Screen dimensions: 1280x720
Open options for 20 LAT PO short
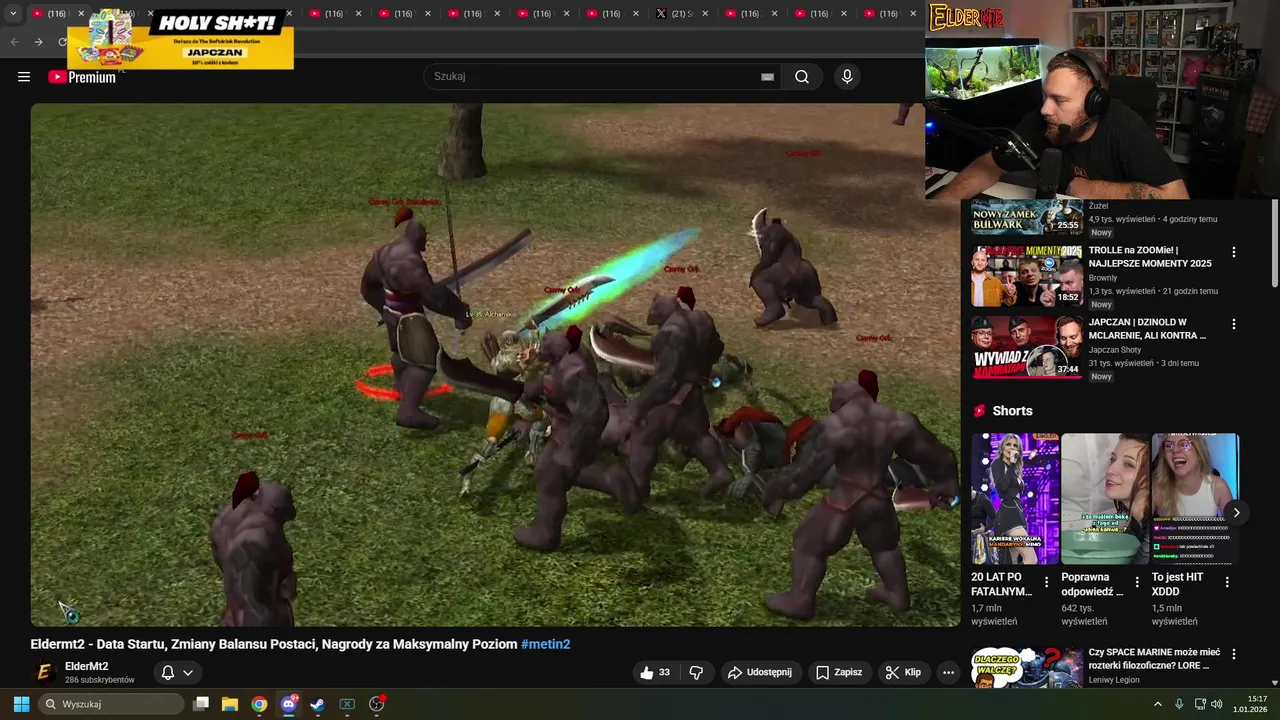(x=1046, y=582)
